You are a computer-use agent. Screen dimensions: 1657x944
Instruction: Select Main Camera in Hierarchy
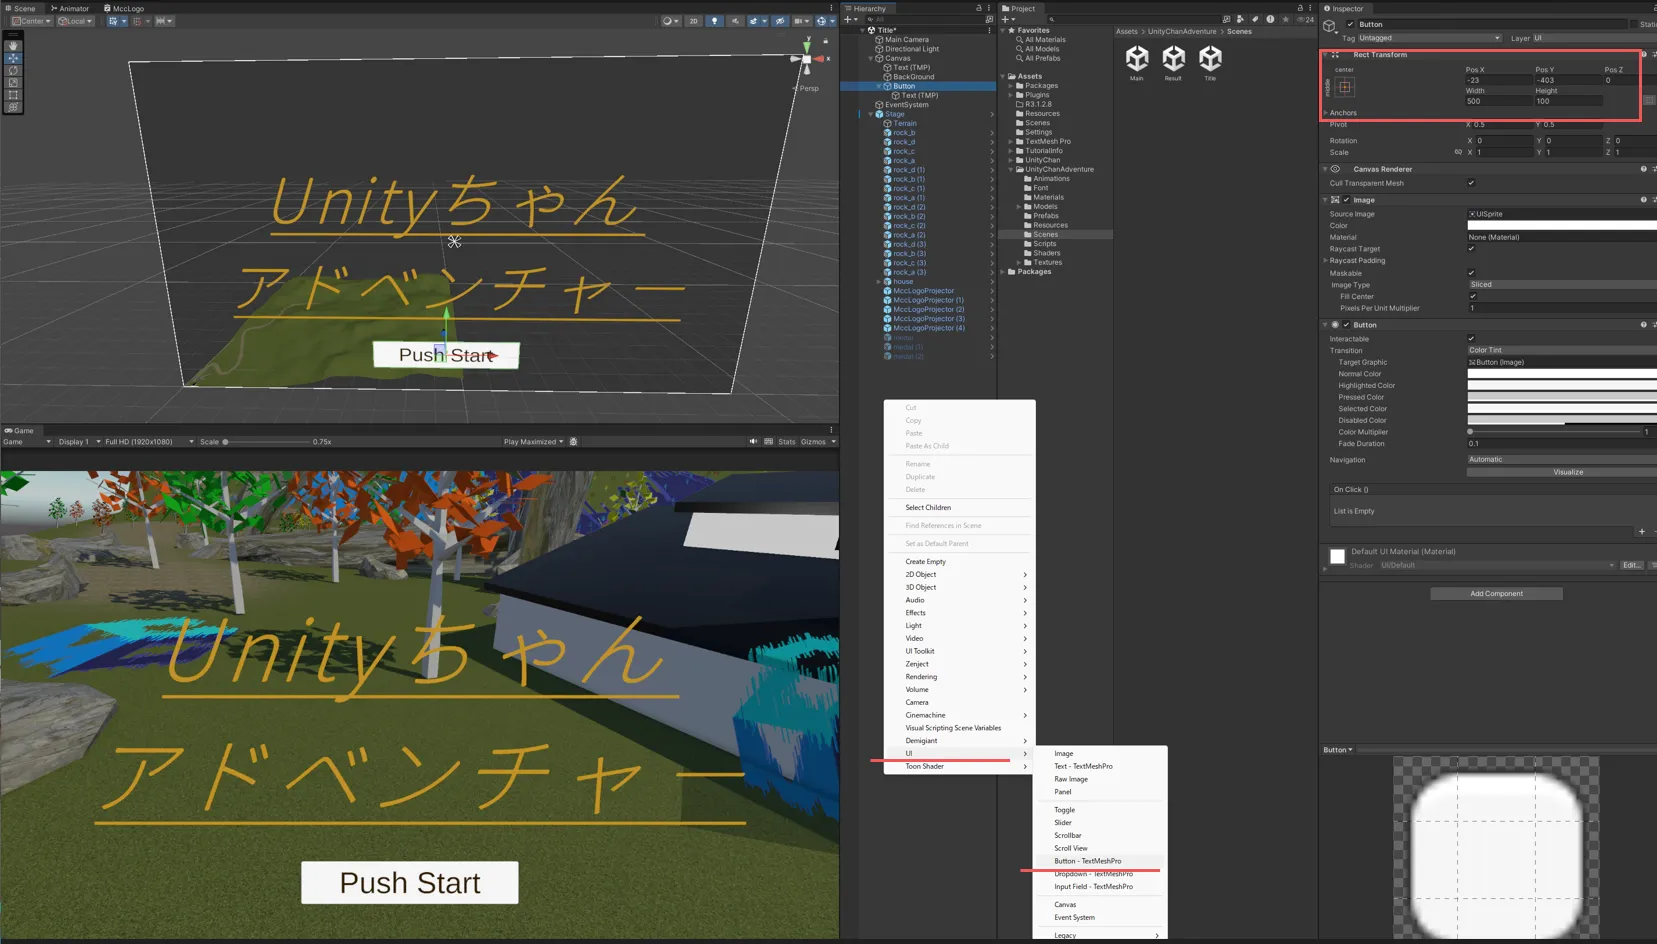click(x=906, y=40)
